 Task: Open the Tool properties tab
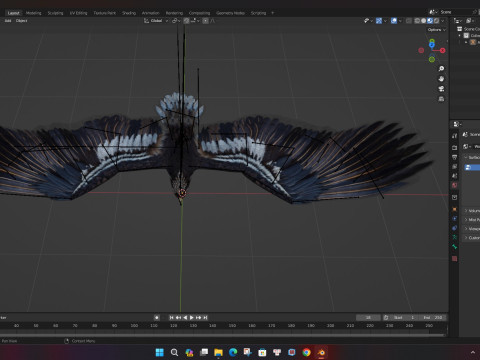(x=455, y=136)
